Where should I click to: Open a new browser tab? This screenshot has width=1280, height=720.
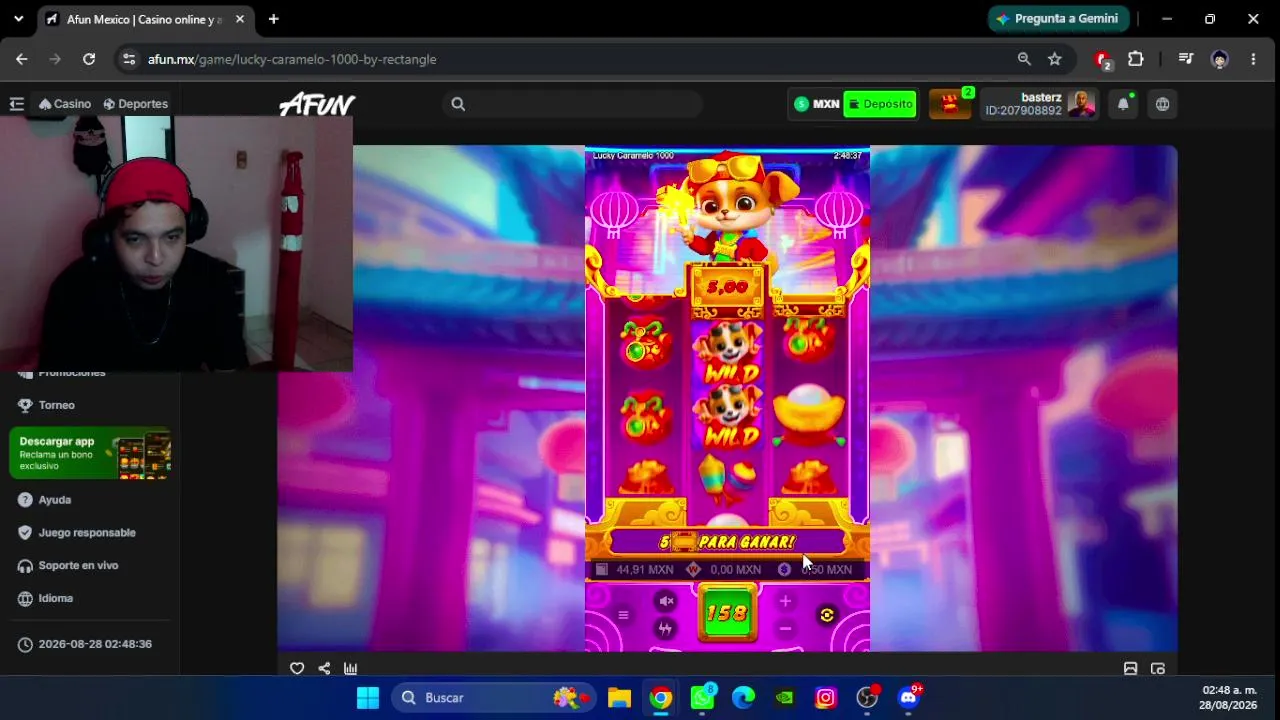[273, 19]
